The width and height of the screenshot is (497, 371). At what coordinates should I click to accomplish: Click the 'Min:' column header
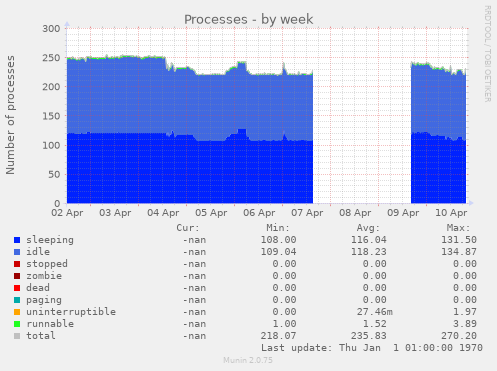[278, 228]
